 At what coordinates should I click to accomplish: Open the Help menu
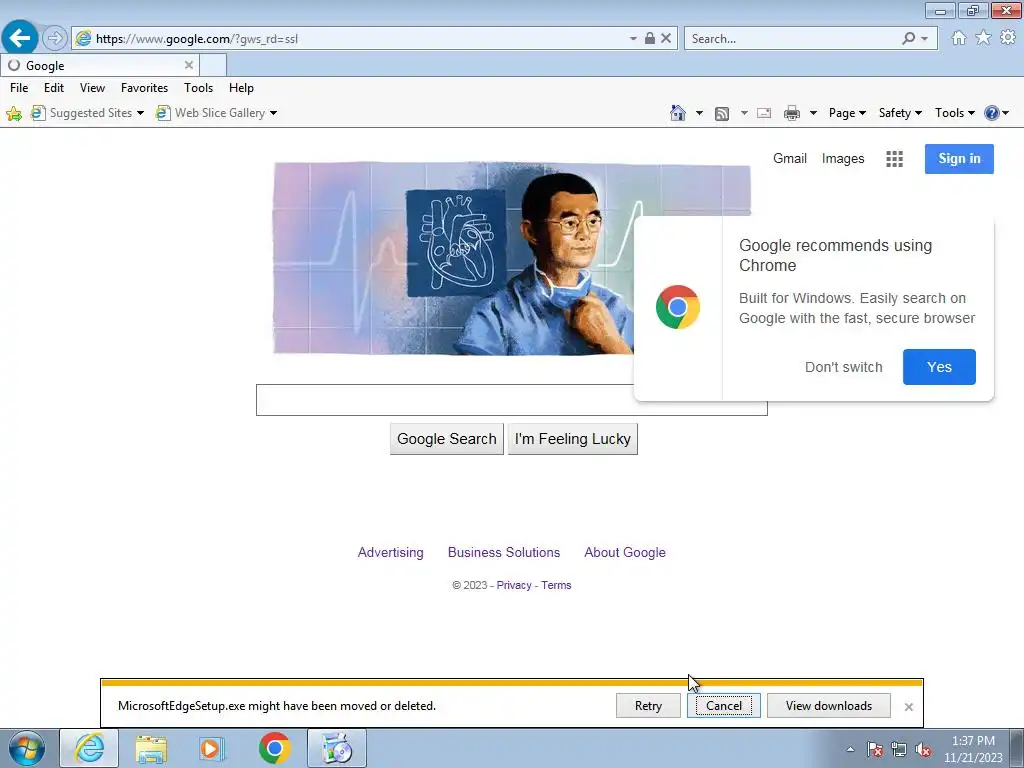(x=241, y=88)
